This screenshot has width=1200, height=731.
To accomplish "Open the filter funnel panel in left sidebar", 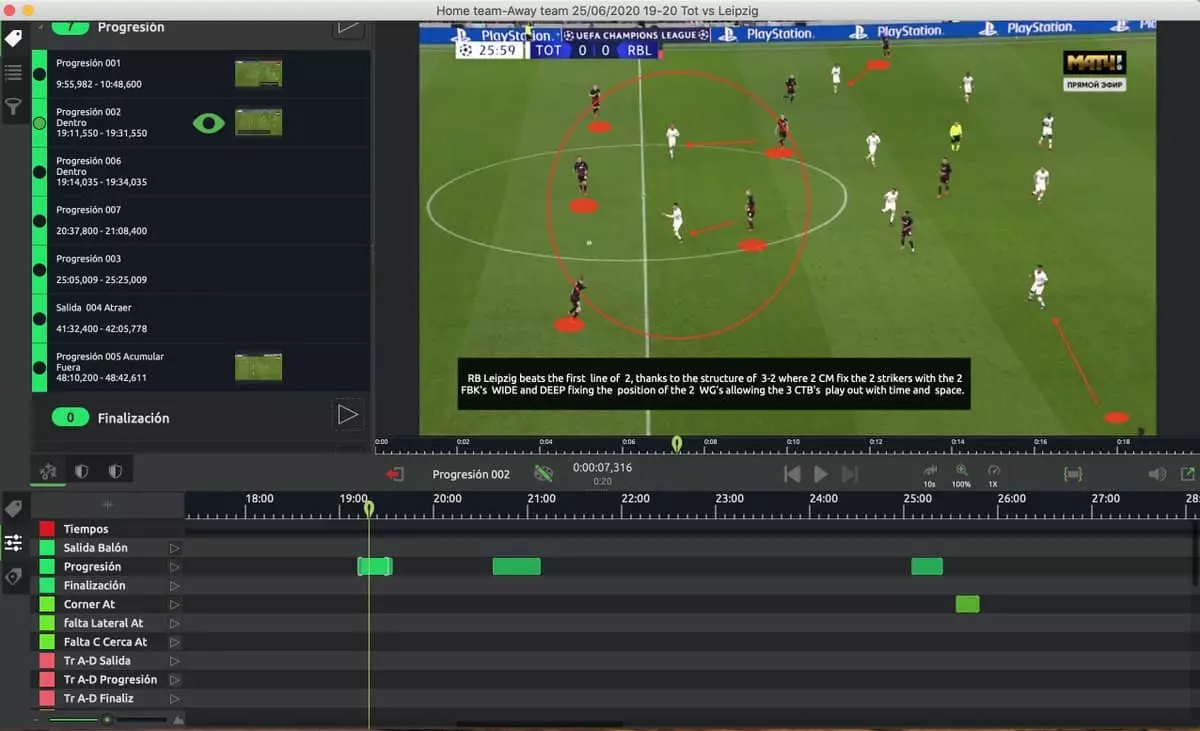I will [x=13, y=106].
